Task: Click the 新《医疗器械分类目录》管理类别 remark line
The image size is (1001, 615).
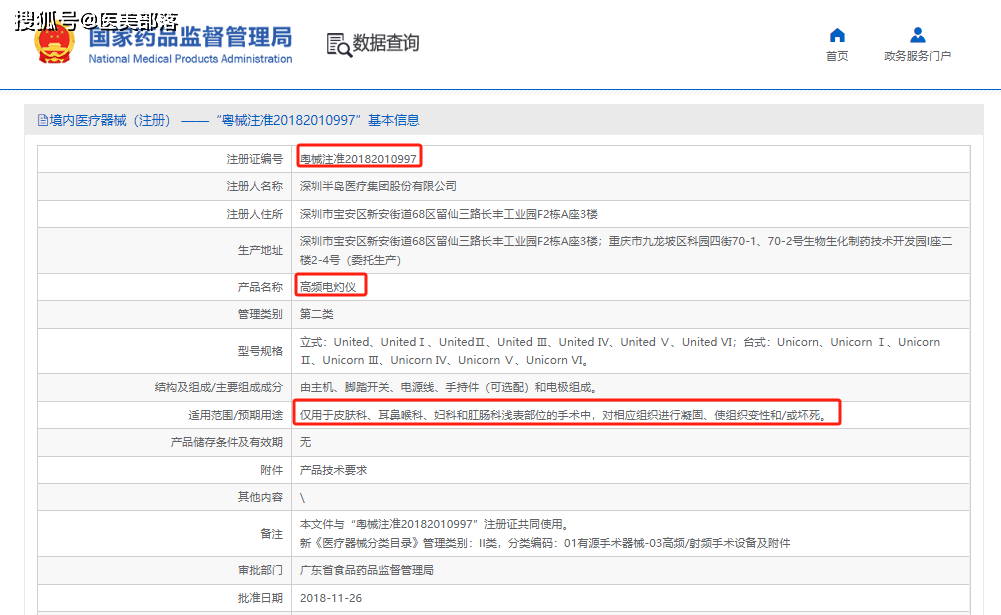Action: [545, 543]
